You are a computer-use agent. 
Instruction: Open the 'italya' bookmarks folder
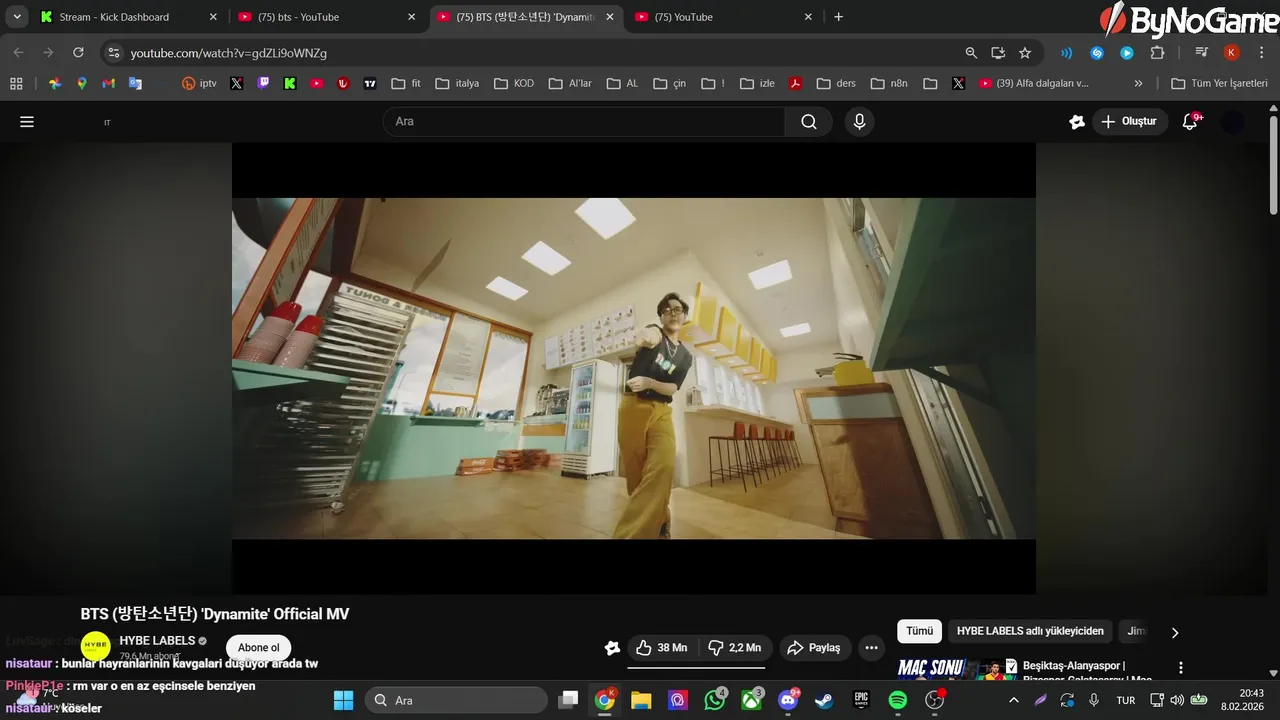pyautogui.click(x=458, y=84)
